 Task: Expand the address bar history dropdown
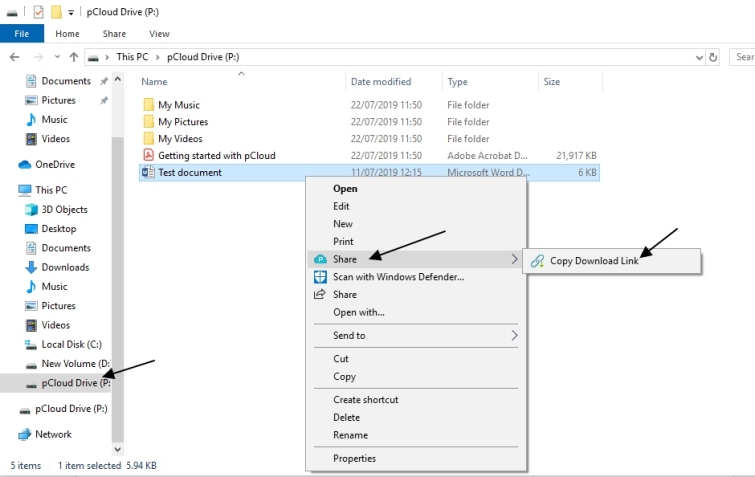[699, 57]
